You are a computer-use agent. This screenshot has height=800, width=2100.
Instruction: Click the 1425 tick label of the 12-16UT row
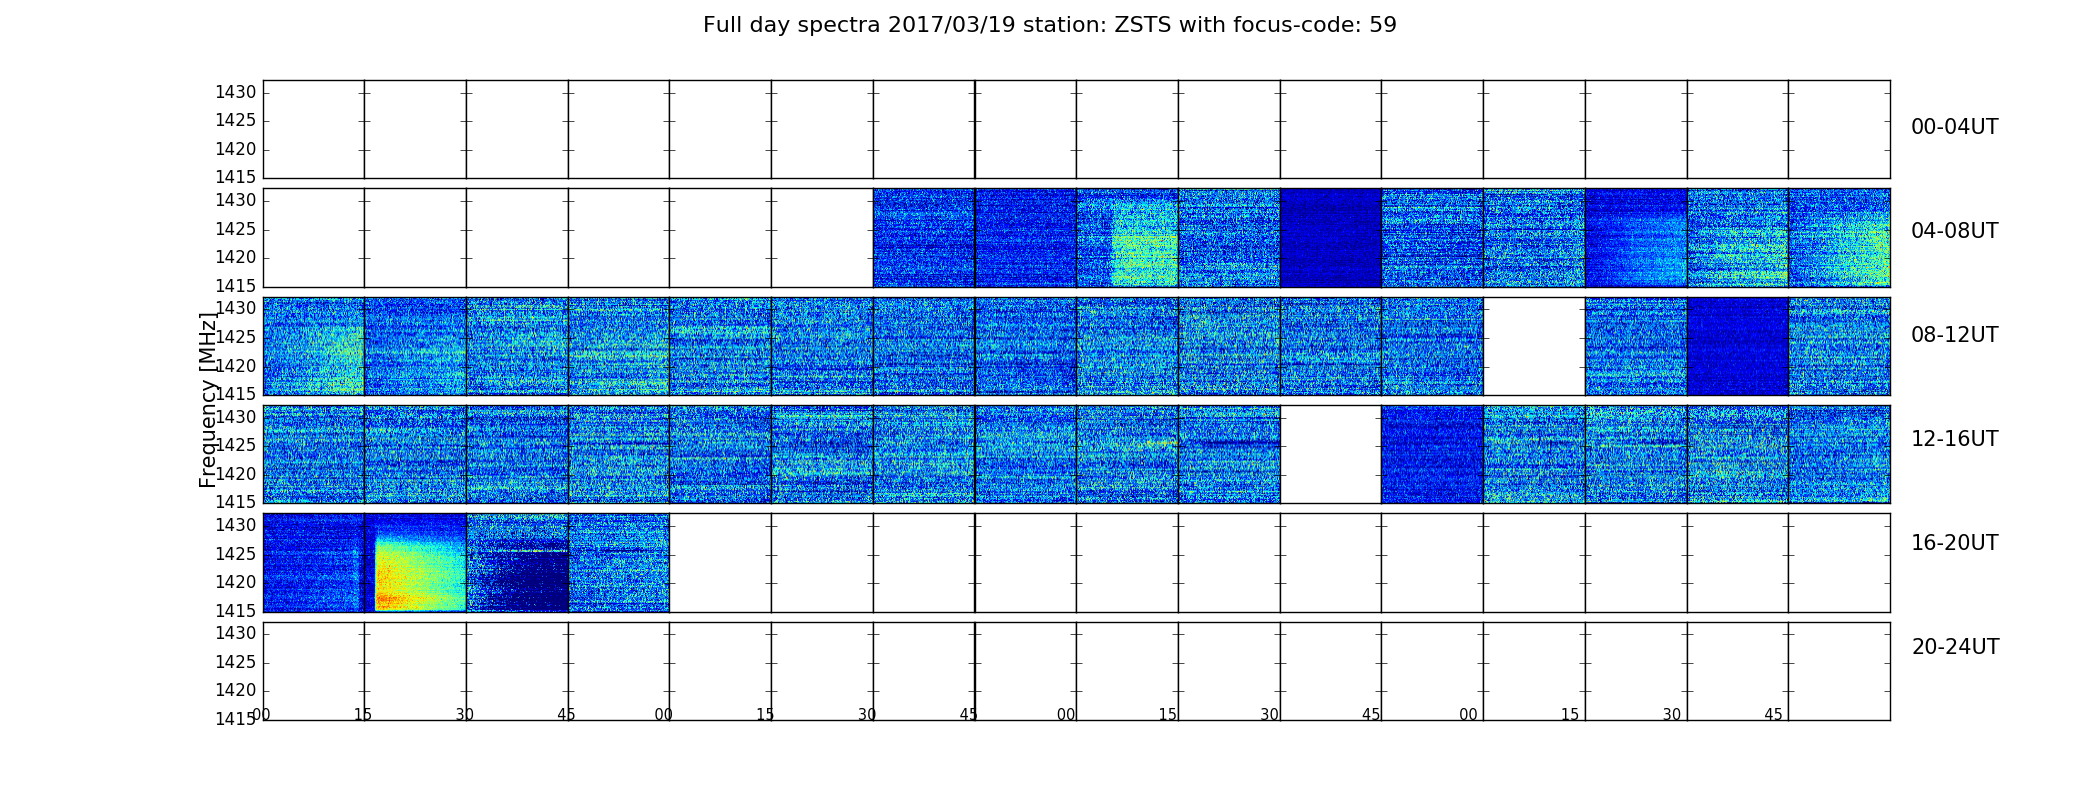[x=236, y=445]
